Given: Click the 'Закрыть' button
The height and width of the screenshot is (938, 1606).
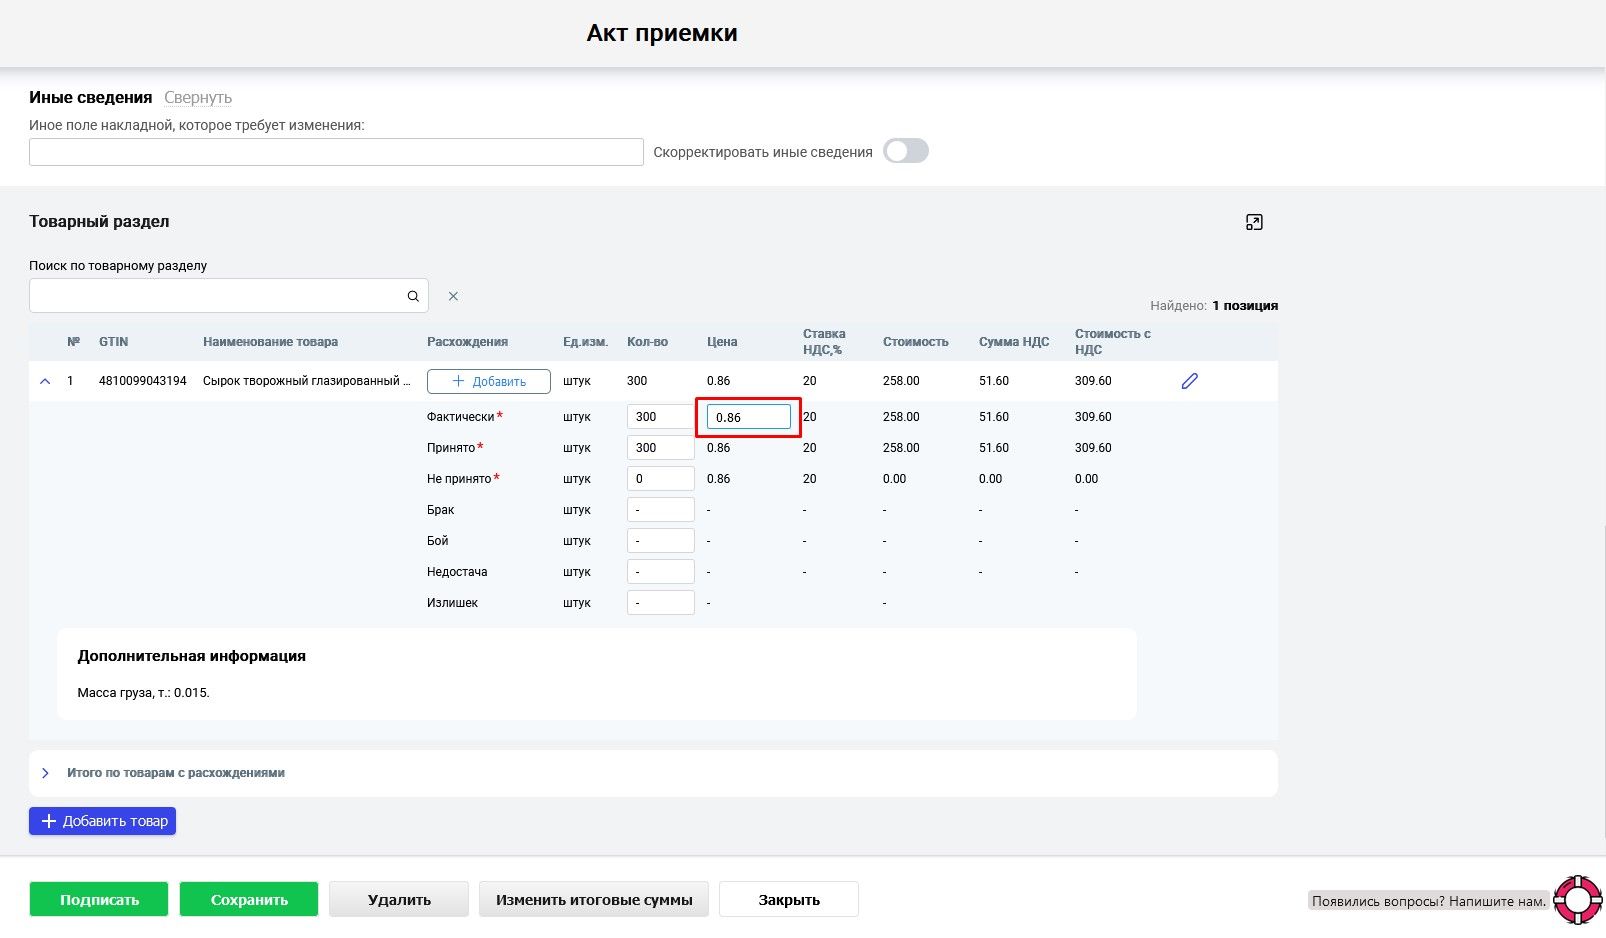Looking at the screenshot, I should (x=788, y=899).
